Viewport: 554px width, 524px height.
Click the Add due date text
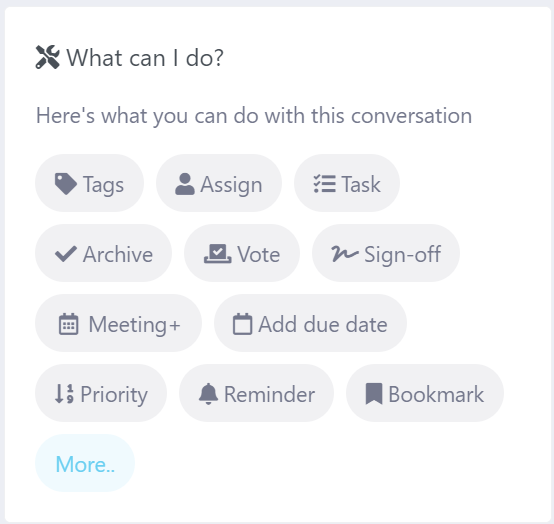[323, 324]
